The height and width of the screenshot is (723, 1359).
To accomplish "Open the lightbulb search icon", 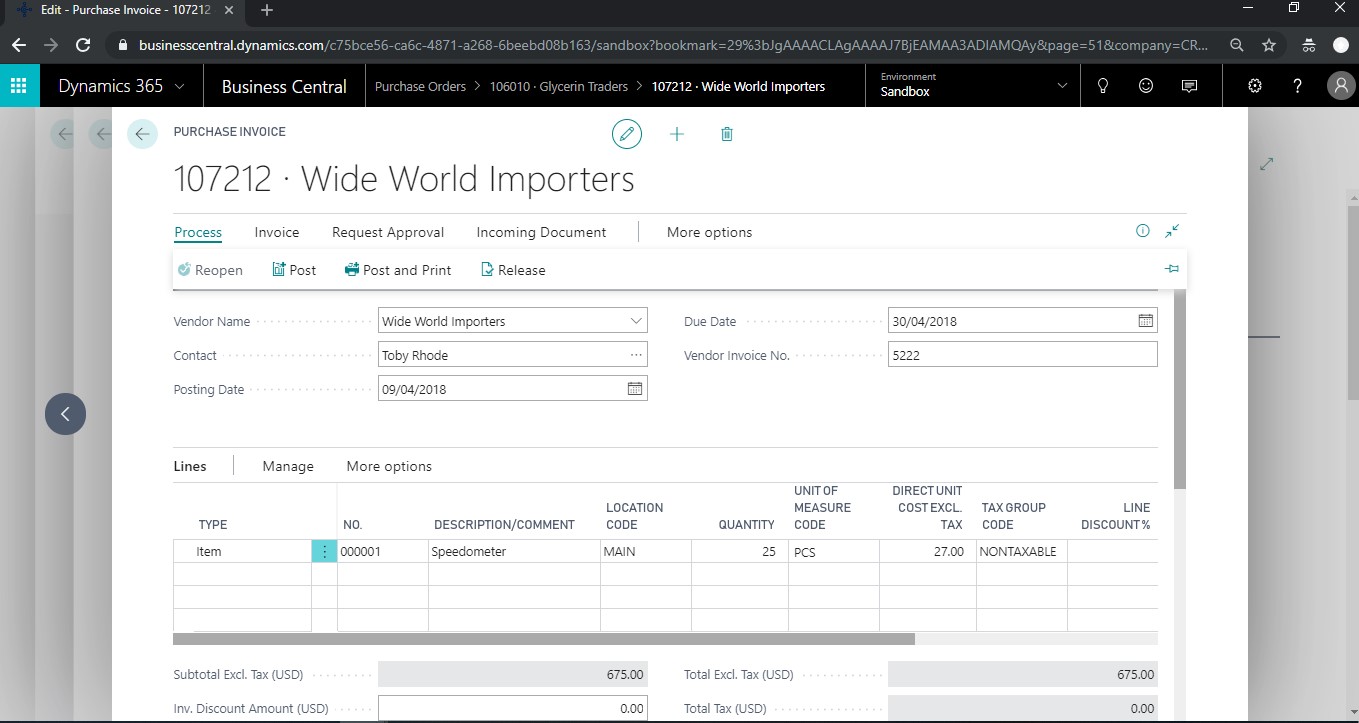I will (1103, 86).
